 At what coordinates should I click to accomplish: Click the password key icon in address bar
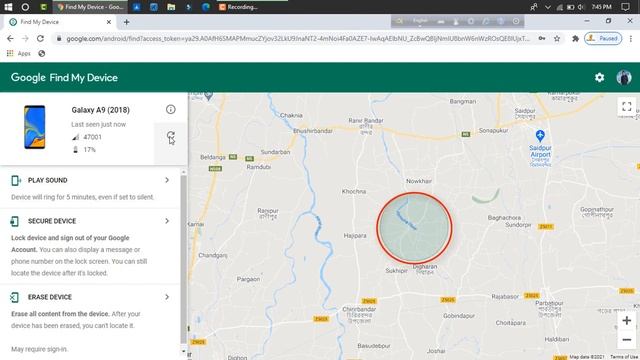[542, 38]
